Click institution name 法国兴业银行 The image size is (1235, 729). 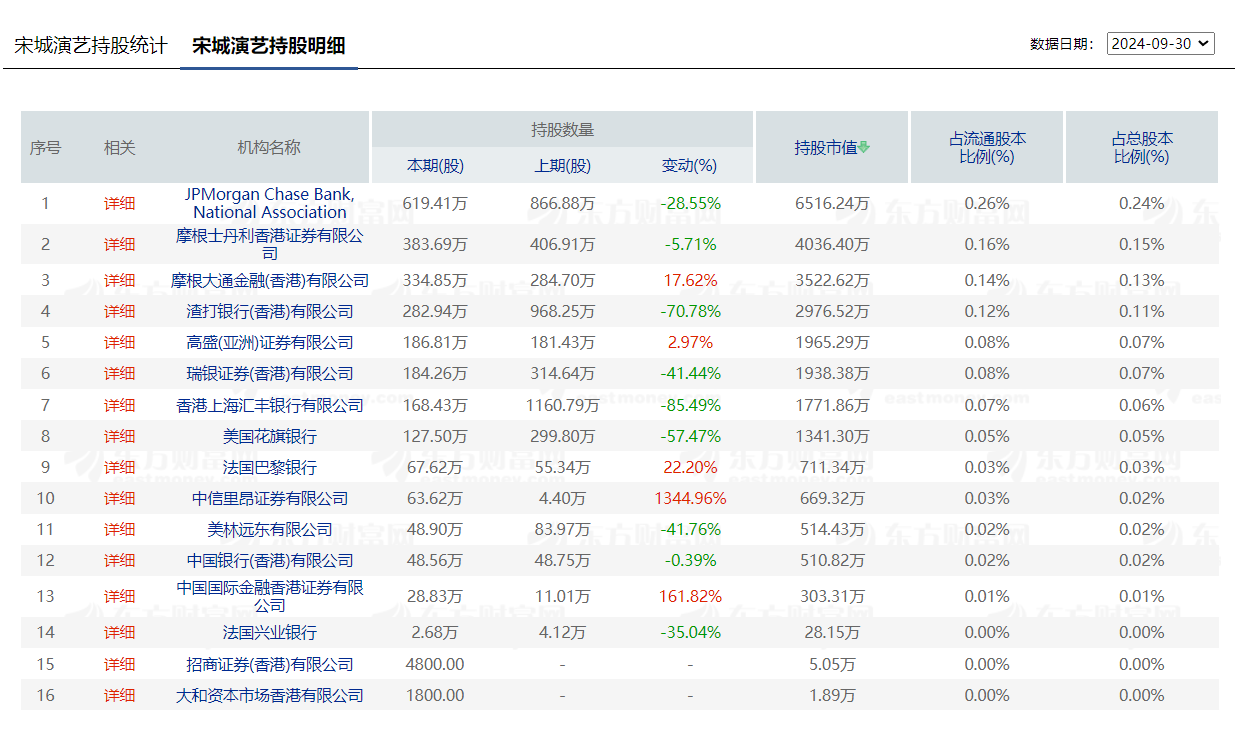coord(270,632)
